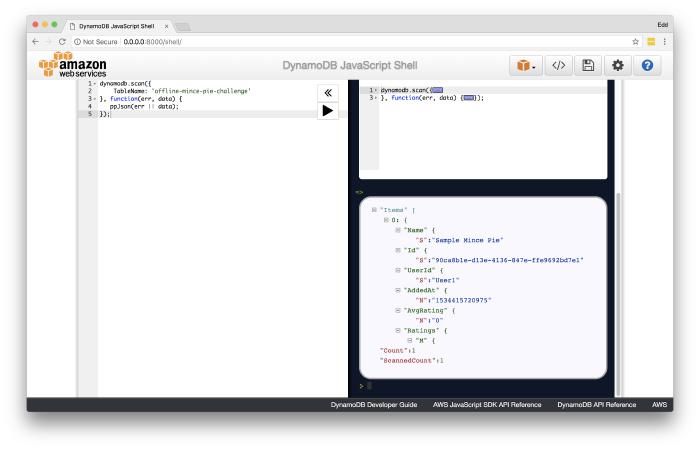This screenshot has height=450, width=700.
Task: Click the Edd profile label
Action: pyautogui.click(x=662, y=25)
